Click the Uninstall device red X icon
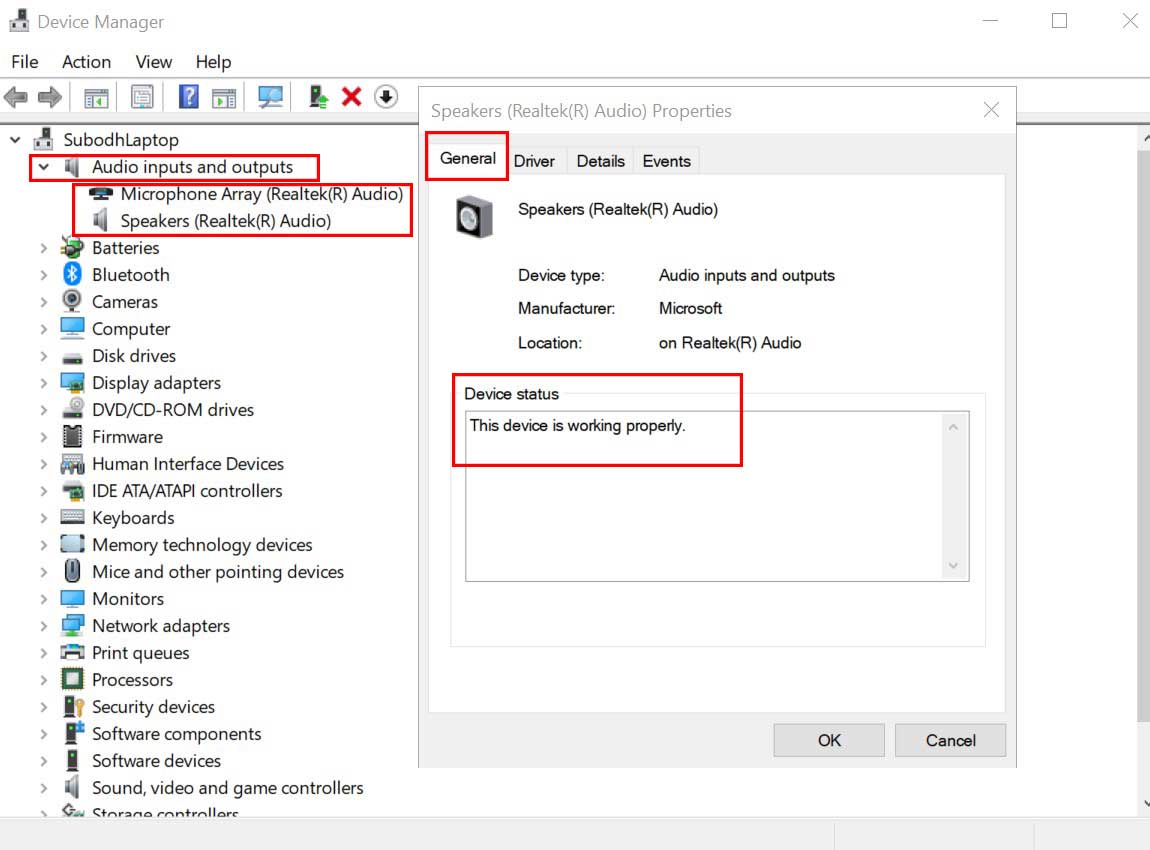Viewport: 1150px width, 850px height. click(352, 96)
